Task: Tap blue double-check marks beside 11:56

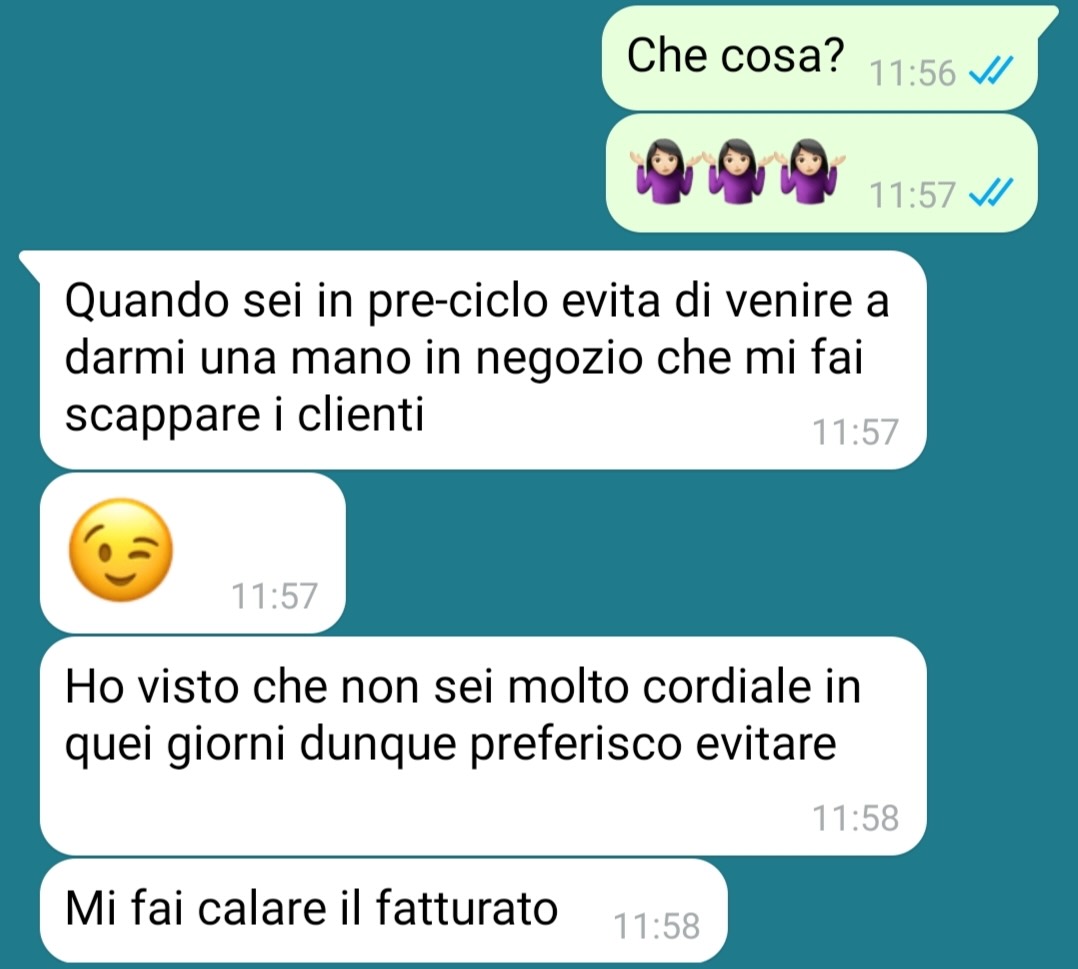Action: (x=991, y=71)
